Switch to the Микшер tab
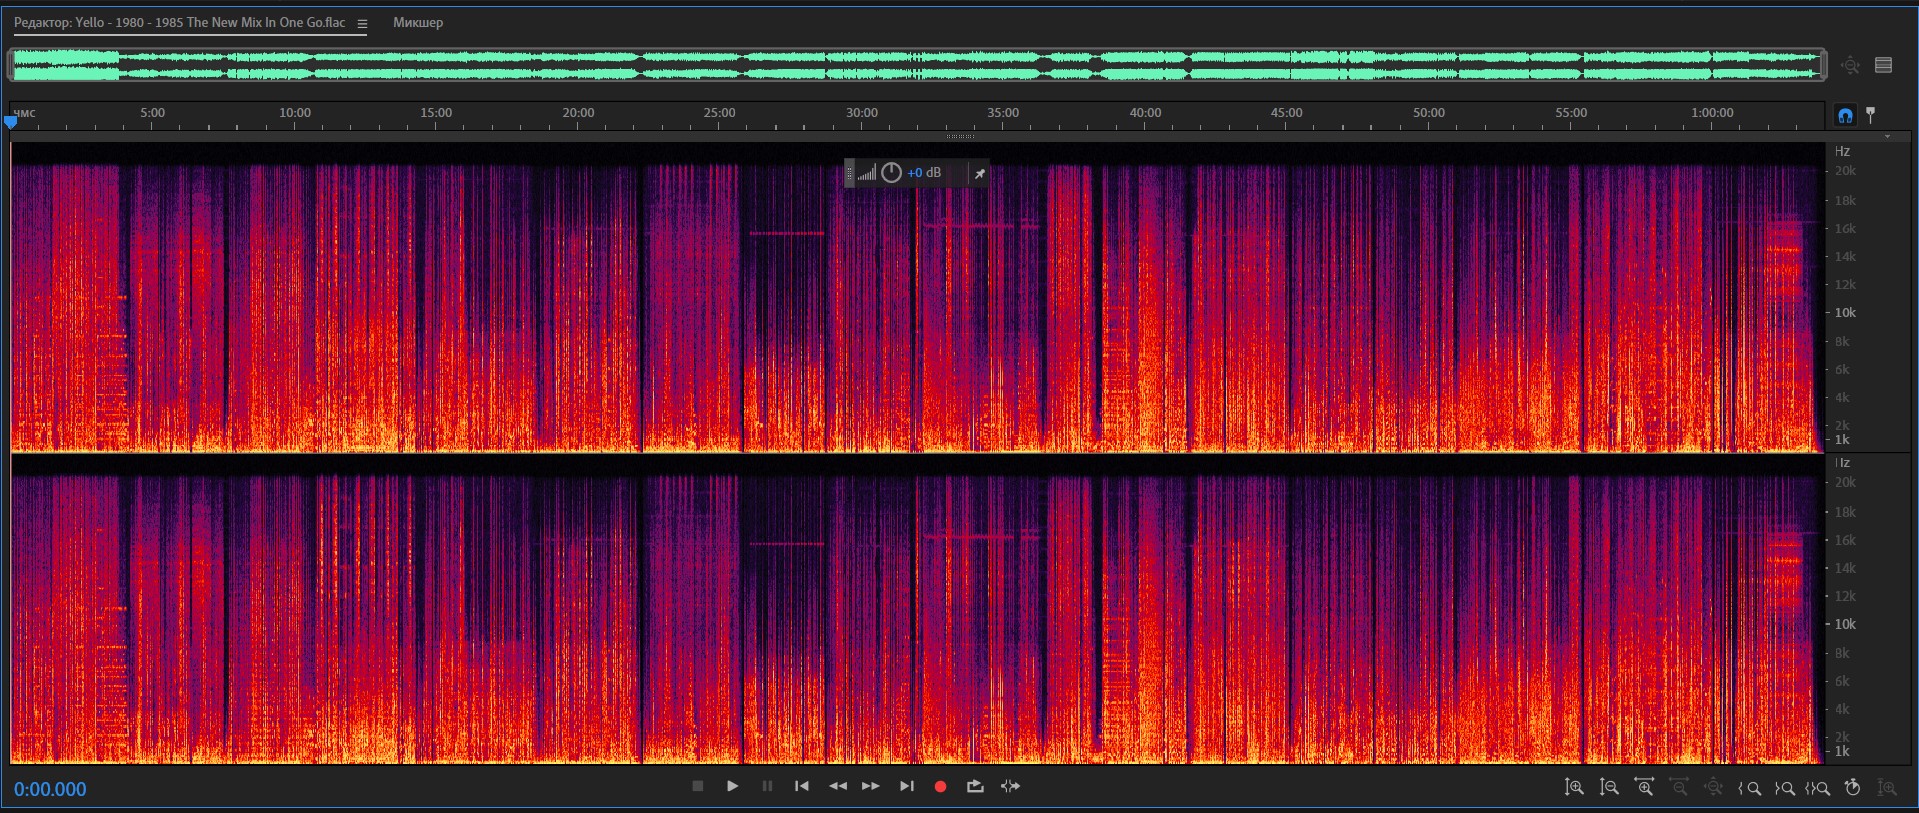 point(418,23)
